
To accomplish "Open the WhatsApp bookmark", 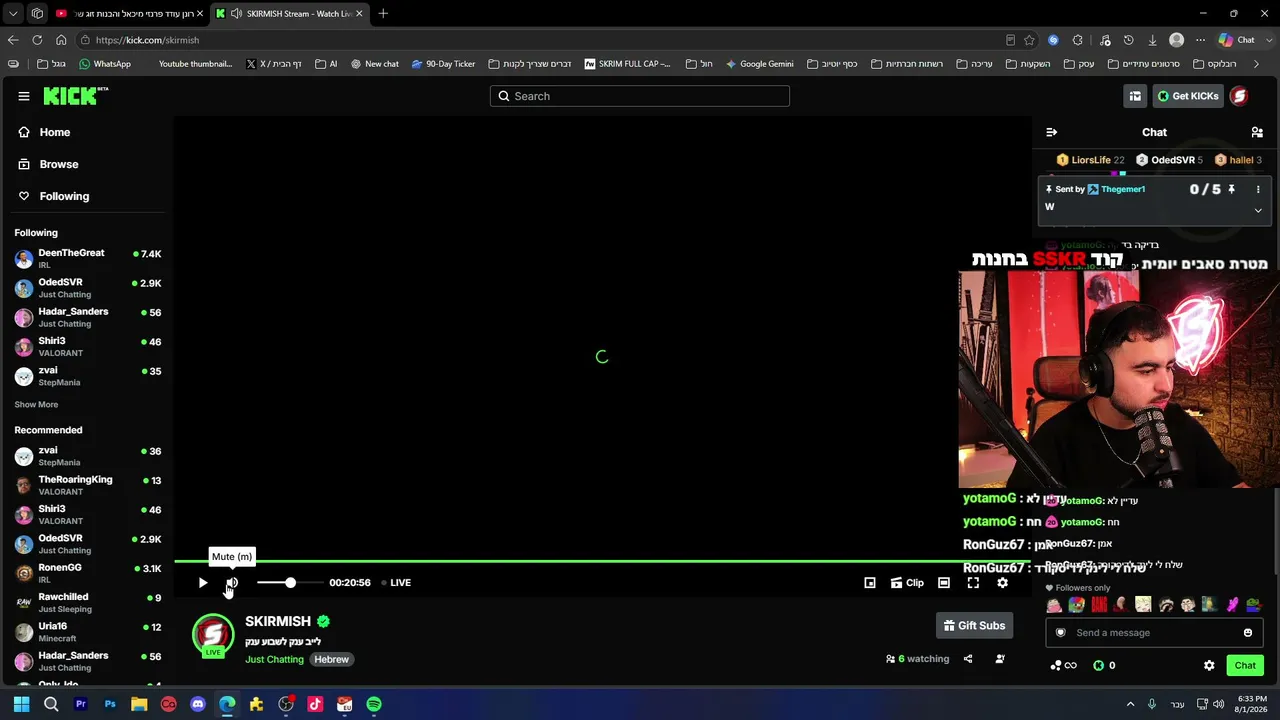I will (x=105, y=64).
